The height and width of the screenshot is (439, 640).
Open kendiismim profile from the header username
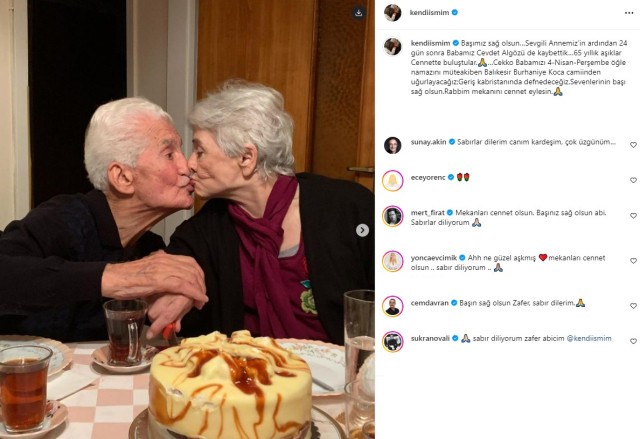click(x=429, y=13)
